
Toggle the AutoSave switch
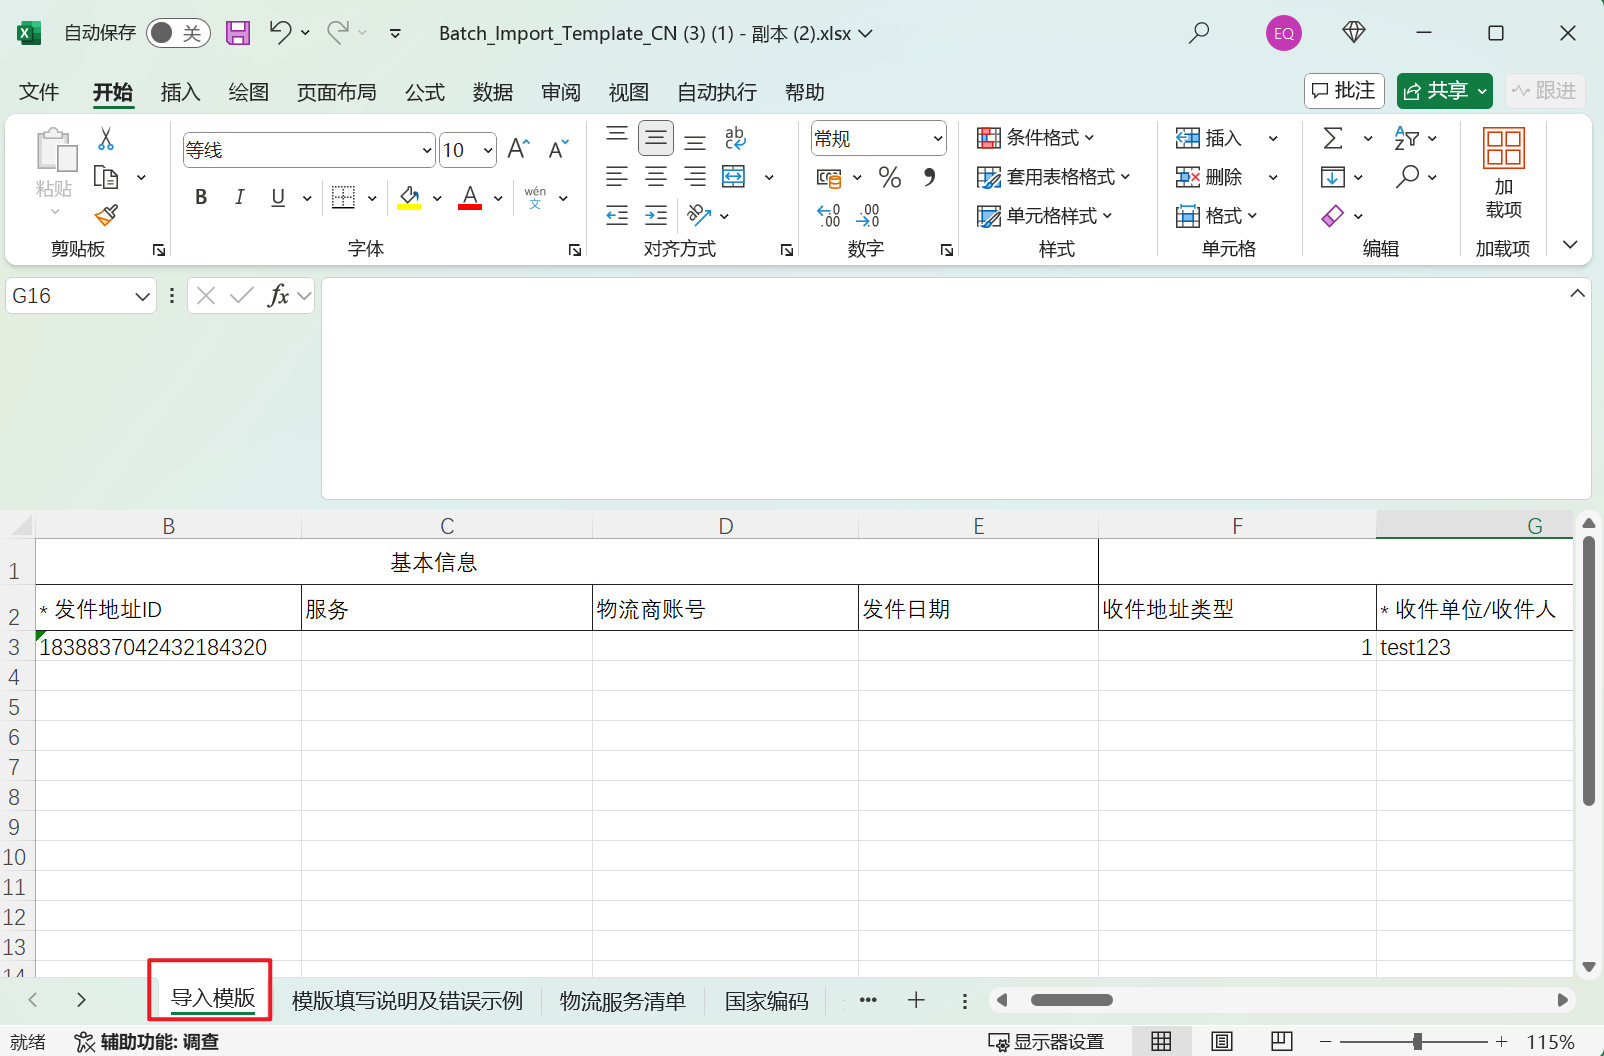click(x=178, y=33)
